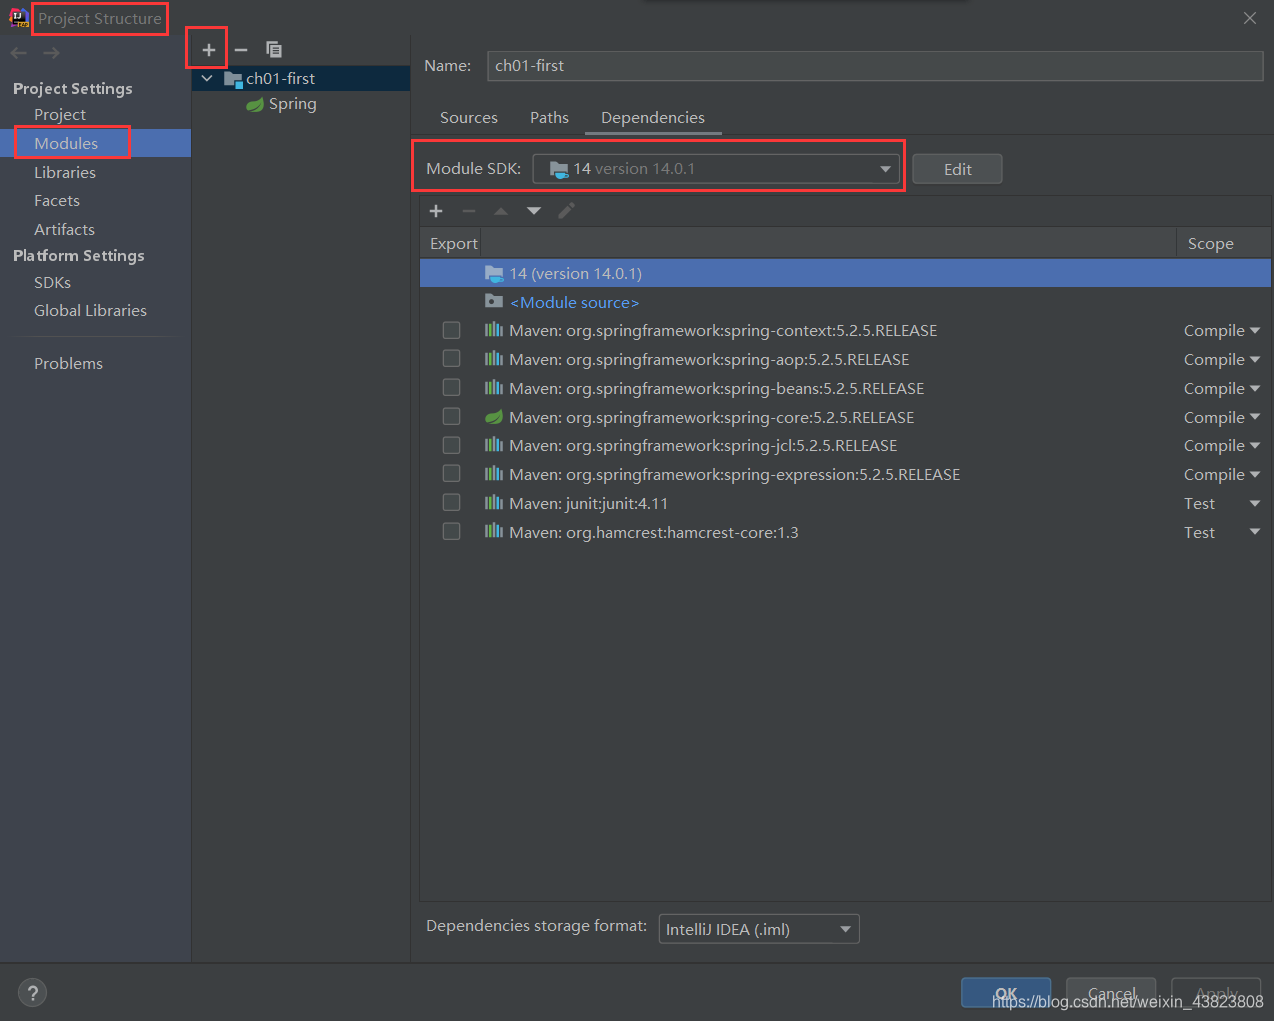Change scope dropdown for spring-beans
Viewport: 1274px width, 1021px height.
[1222, 389]
